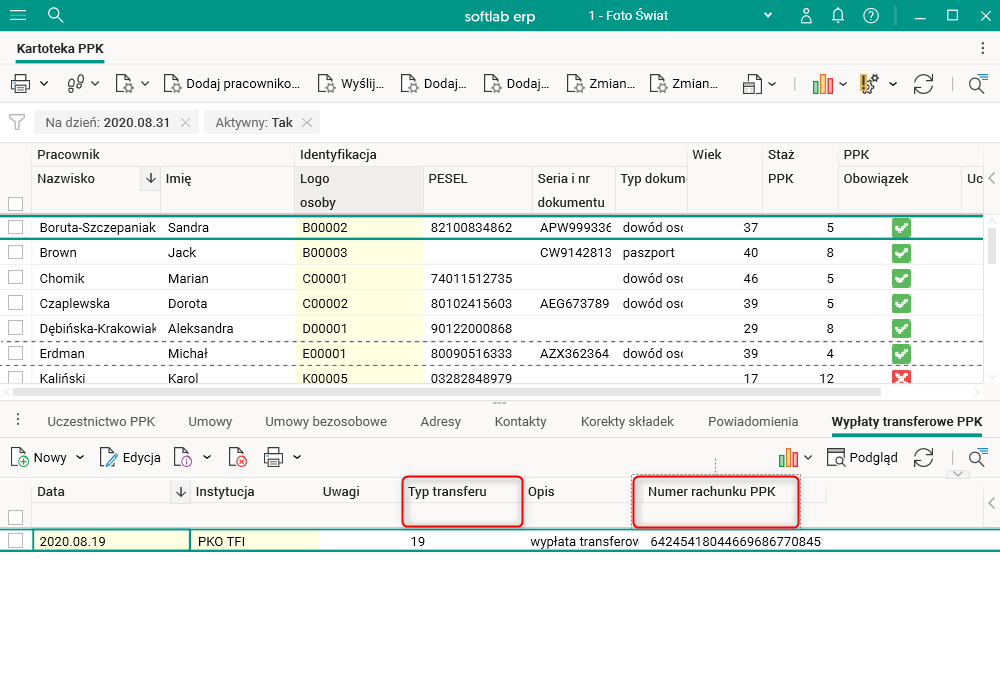The height and width of the screenshot is (700, 1000).
Task: Open the hamburger main menu
Action: 18,15
